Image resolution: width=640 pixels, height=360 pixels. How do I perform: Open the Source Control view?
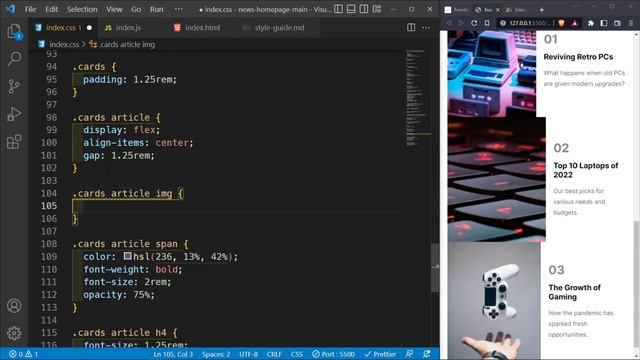tap(14, 86)
